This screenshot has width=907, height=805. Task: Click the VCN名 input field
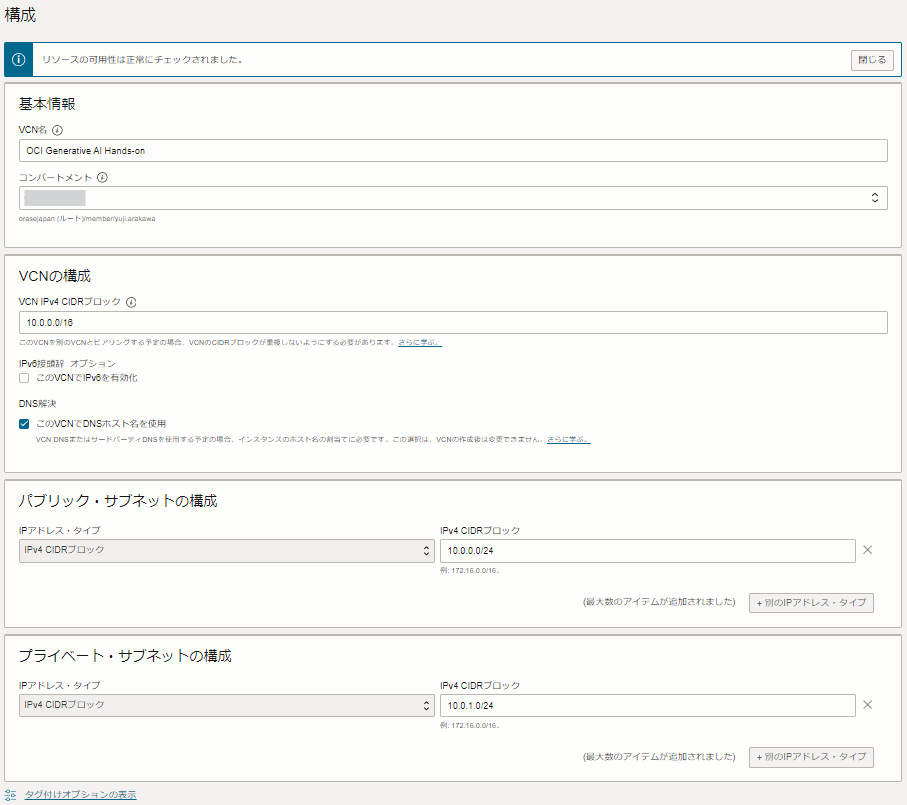coord(453,150)
